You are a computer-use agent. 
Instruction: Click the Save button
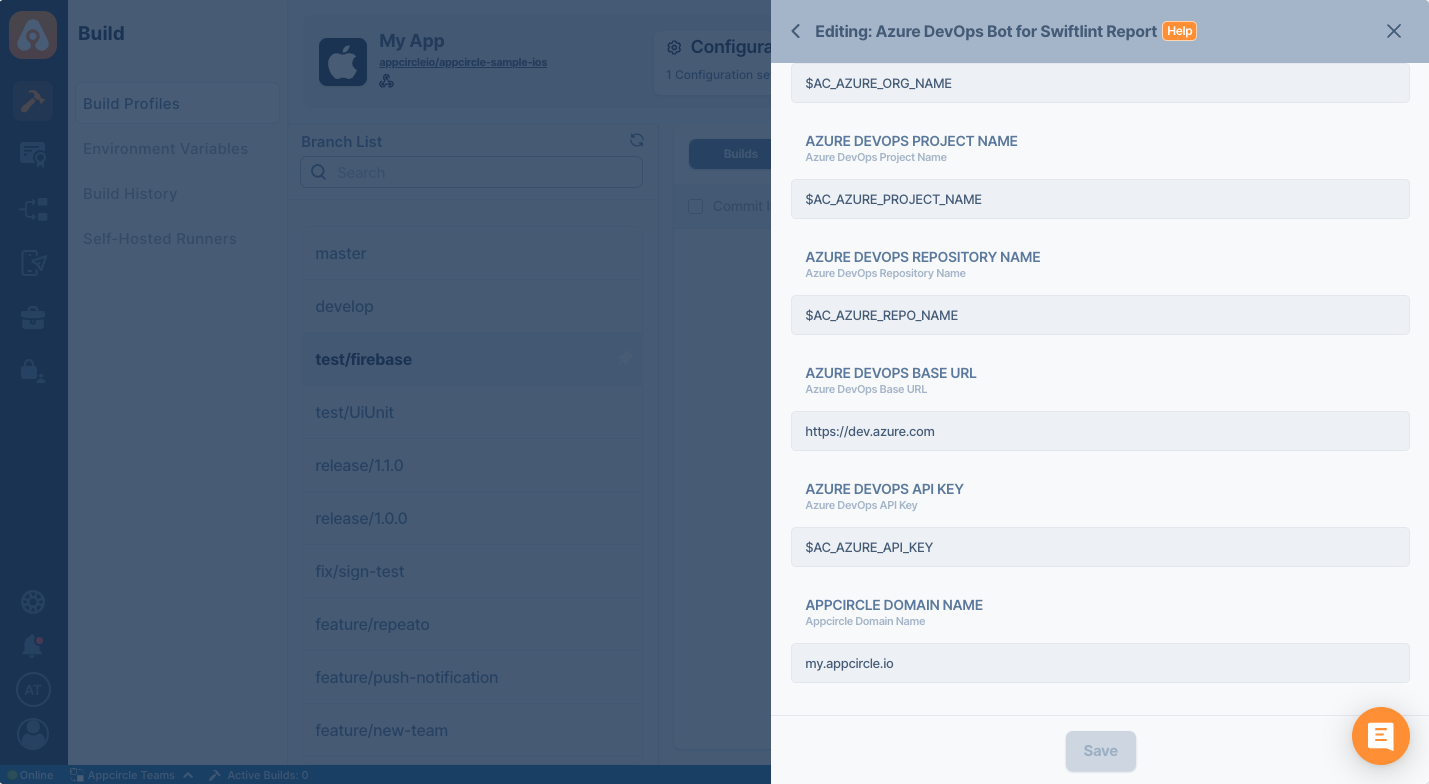click(x=1100, y=751)
